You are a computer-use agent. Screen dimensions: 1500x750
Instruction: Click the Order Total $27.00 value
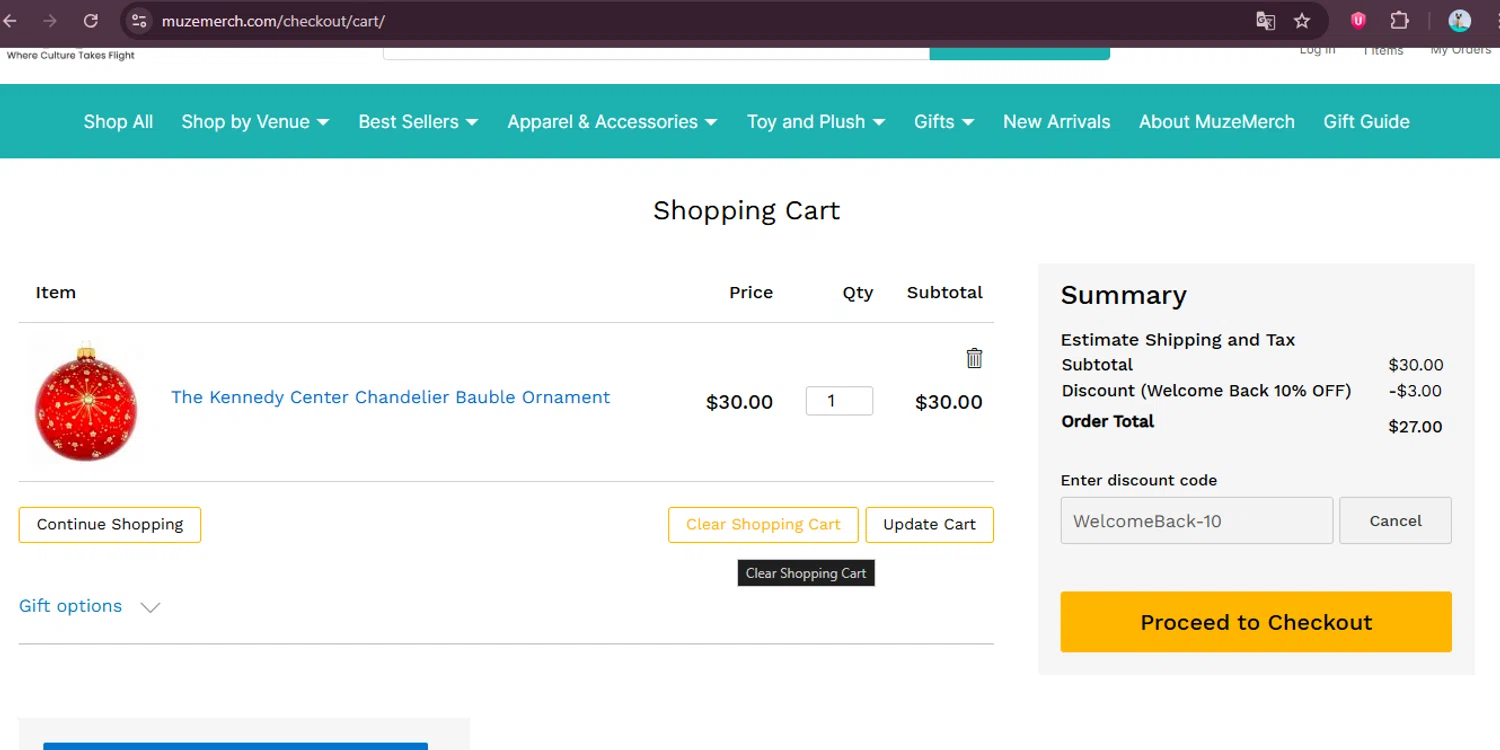(x=1415, y=427)
